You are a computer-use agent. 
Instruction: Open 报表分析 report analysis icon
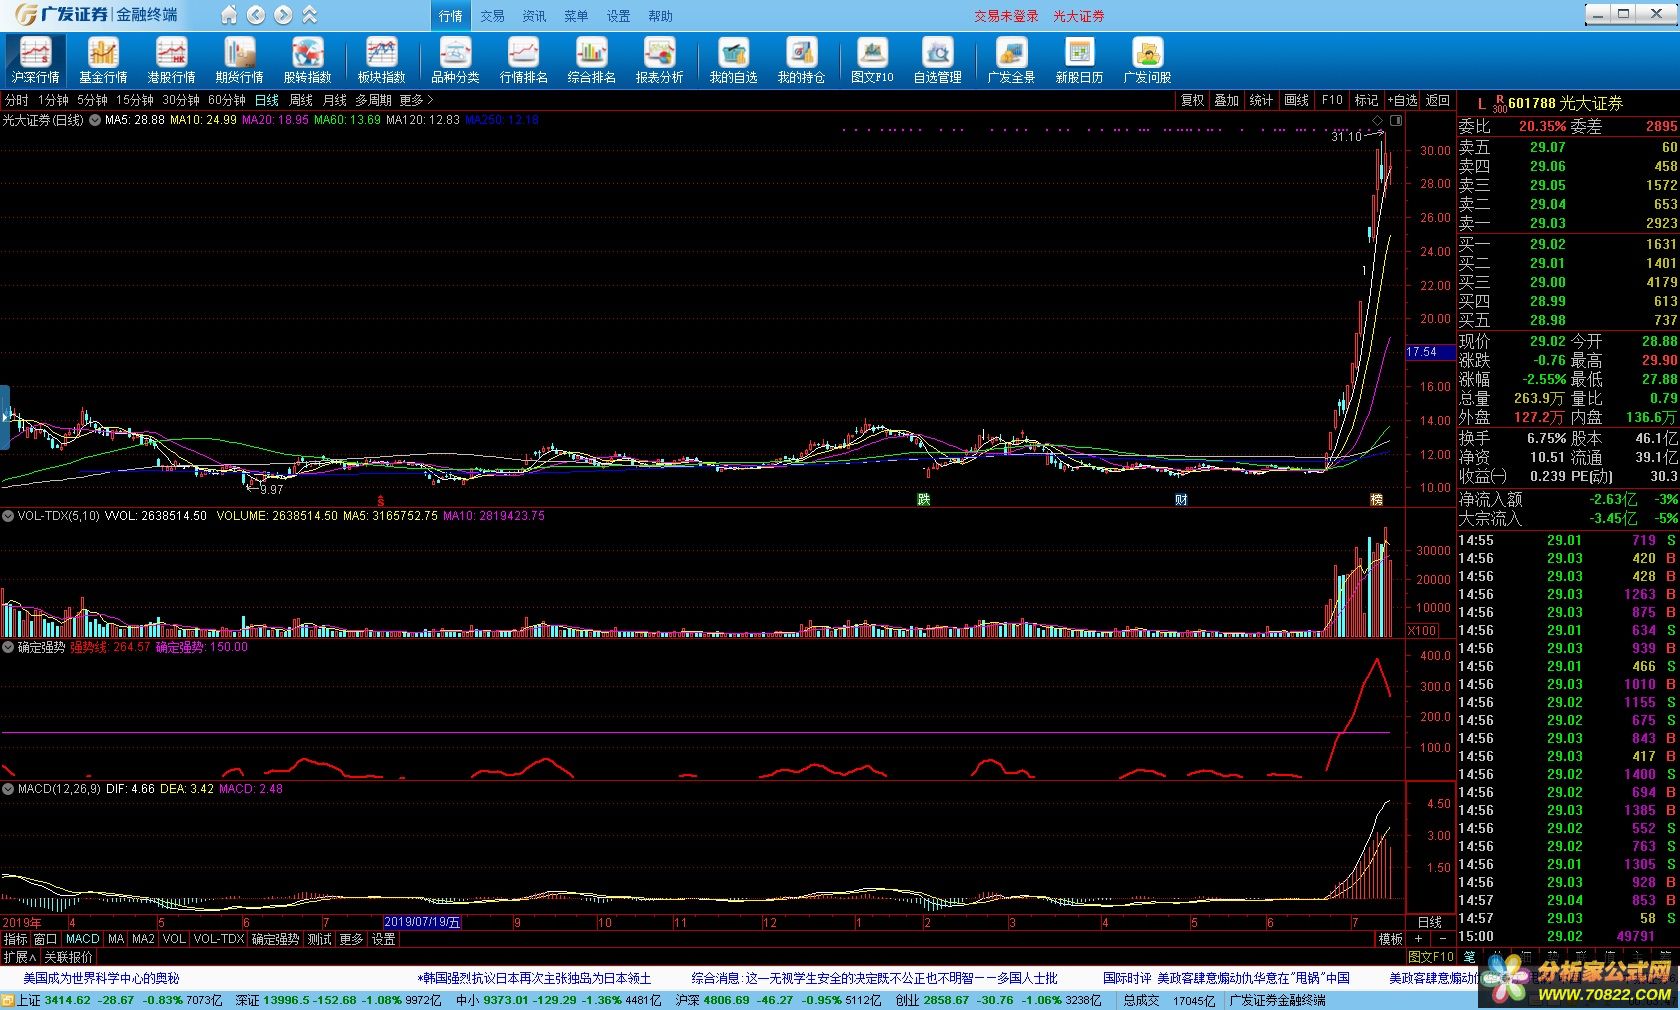(659, 60)
